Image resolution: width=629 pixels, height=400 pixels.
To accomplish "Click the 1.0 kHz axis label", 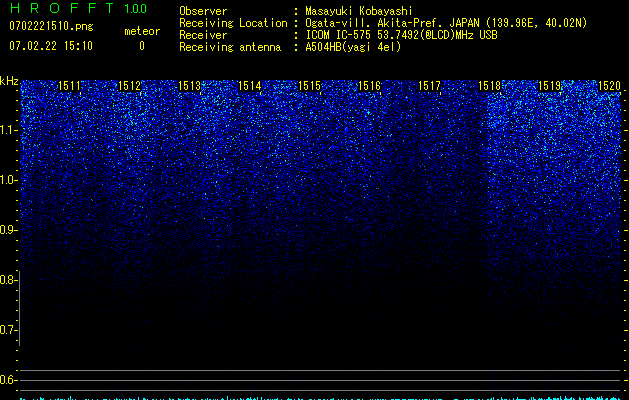I will [x=7, y=180].
